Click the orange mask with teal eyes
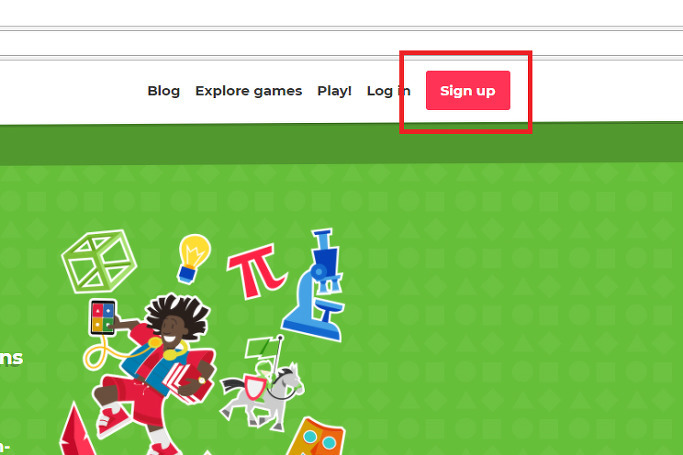This screenshot has height=455, width=683. coord(316,438)
